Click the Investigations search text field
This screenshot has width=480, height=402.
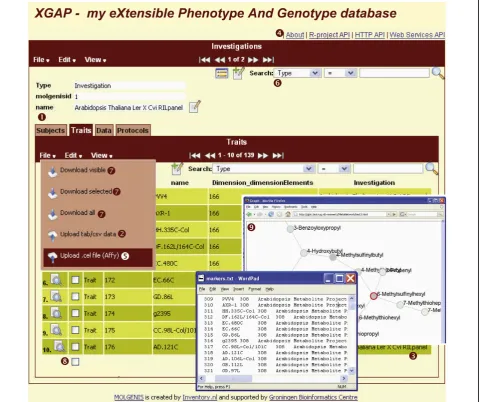point(394,73)
